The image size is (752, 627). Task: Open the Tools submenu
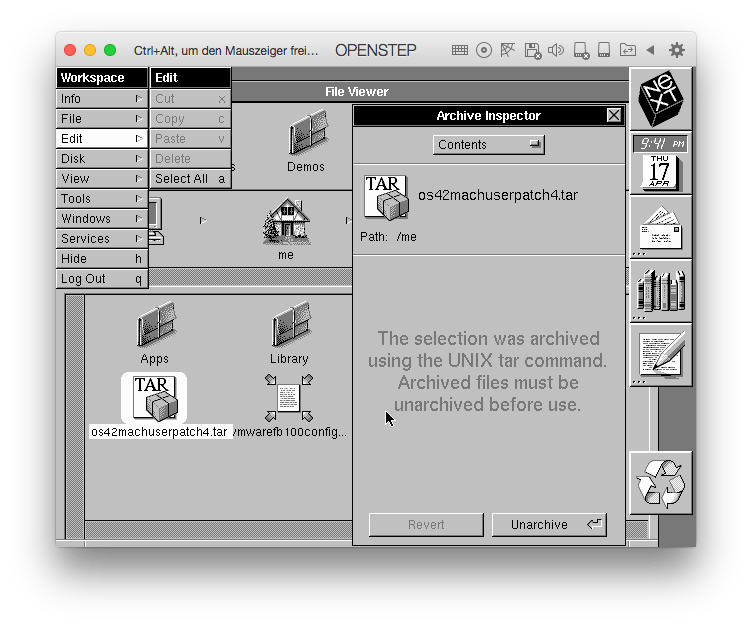click(102, 199)
